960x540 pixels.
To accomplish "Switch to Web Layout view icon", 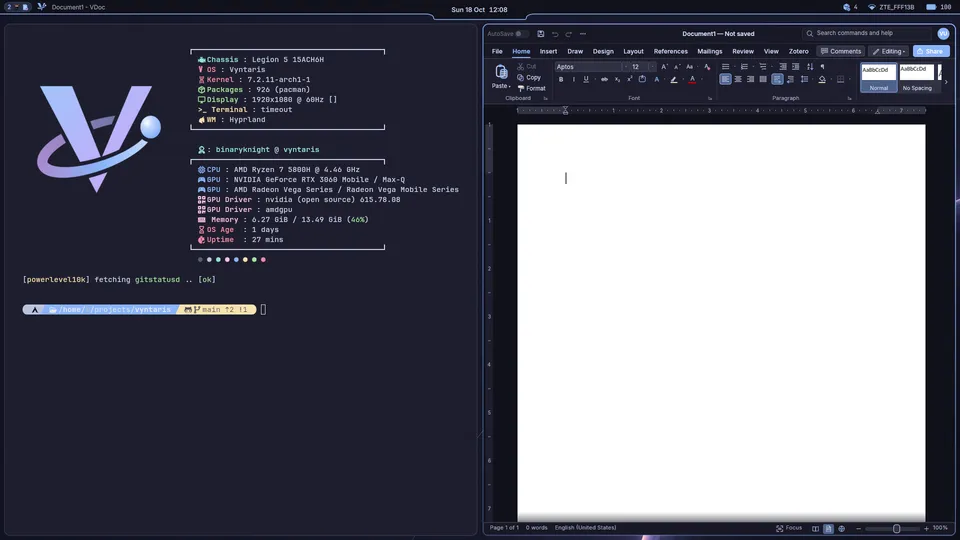I will 842,528.
